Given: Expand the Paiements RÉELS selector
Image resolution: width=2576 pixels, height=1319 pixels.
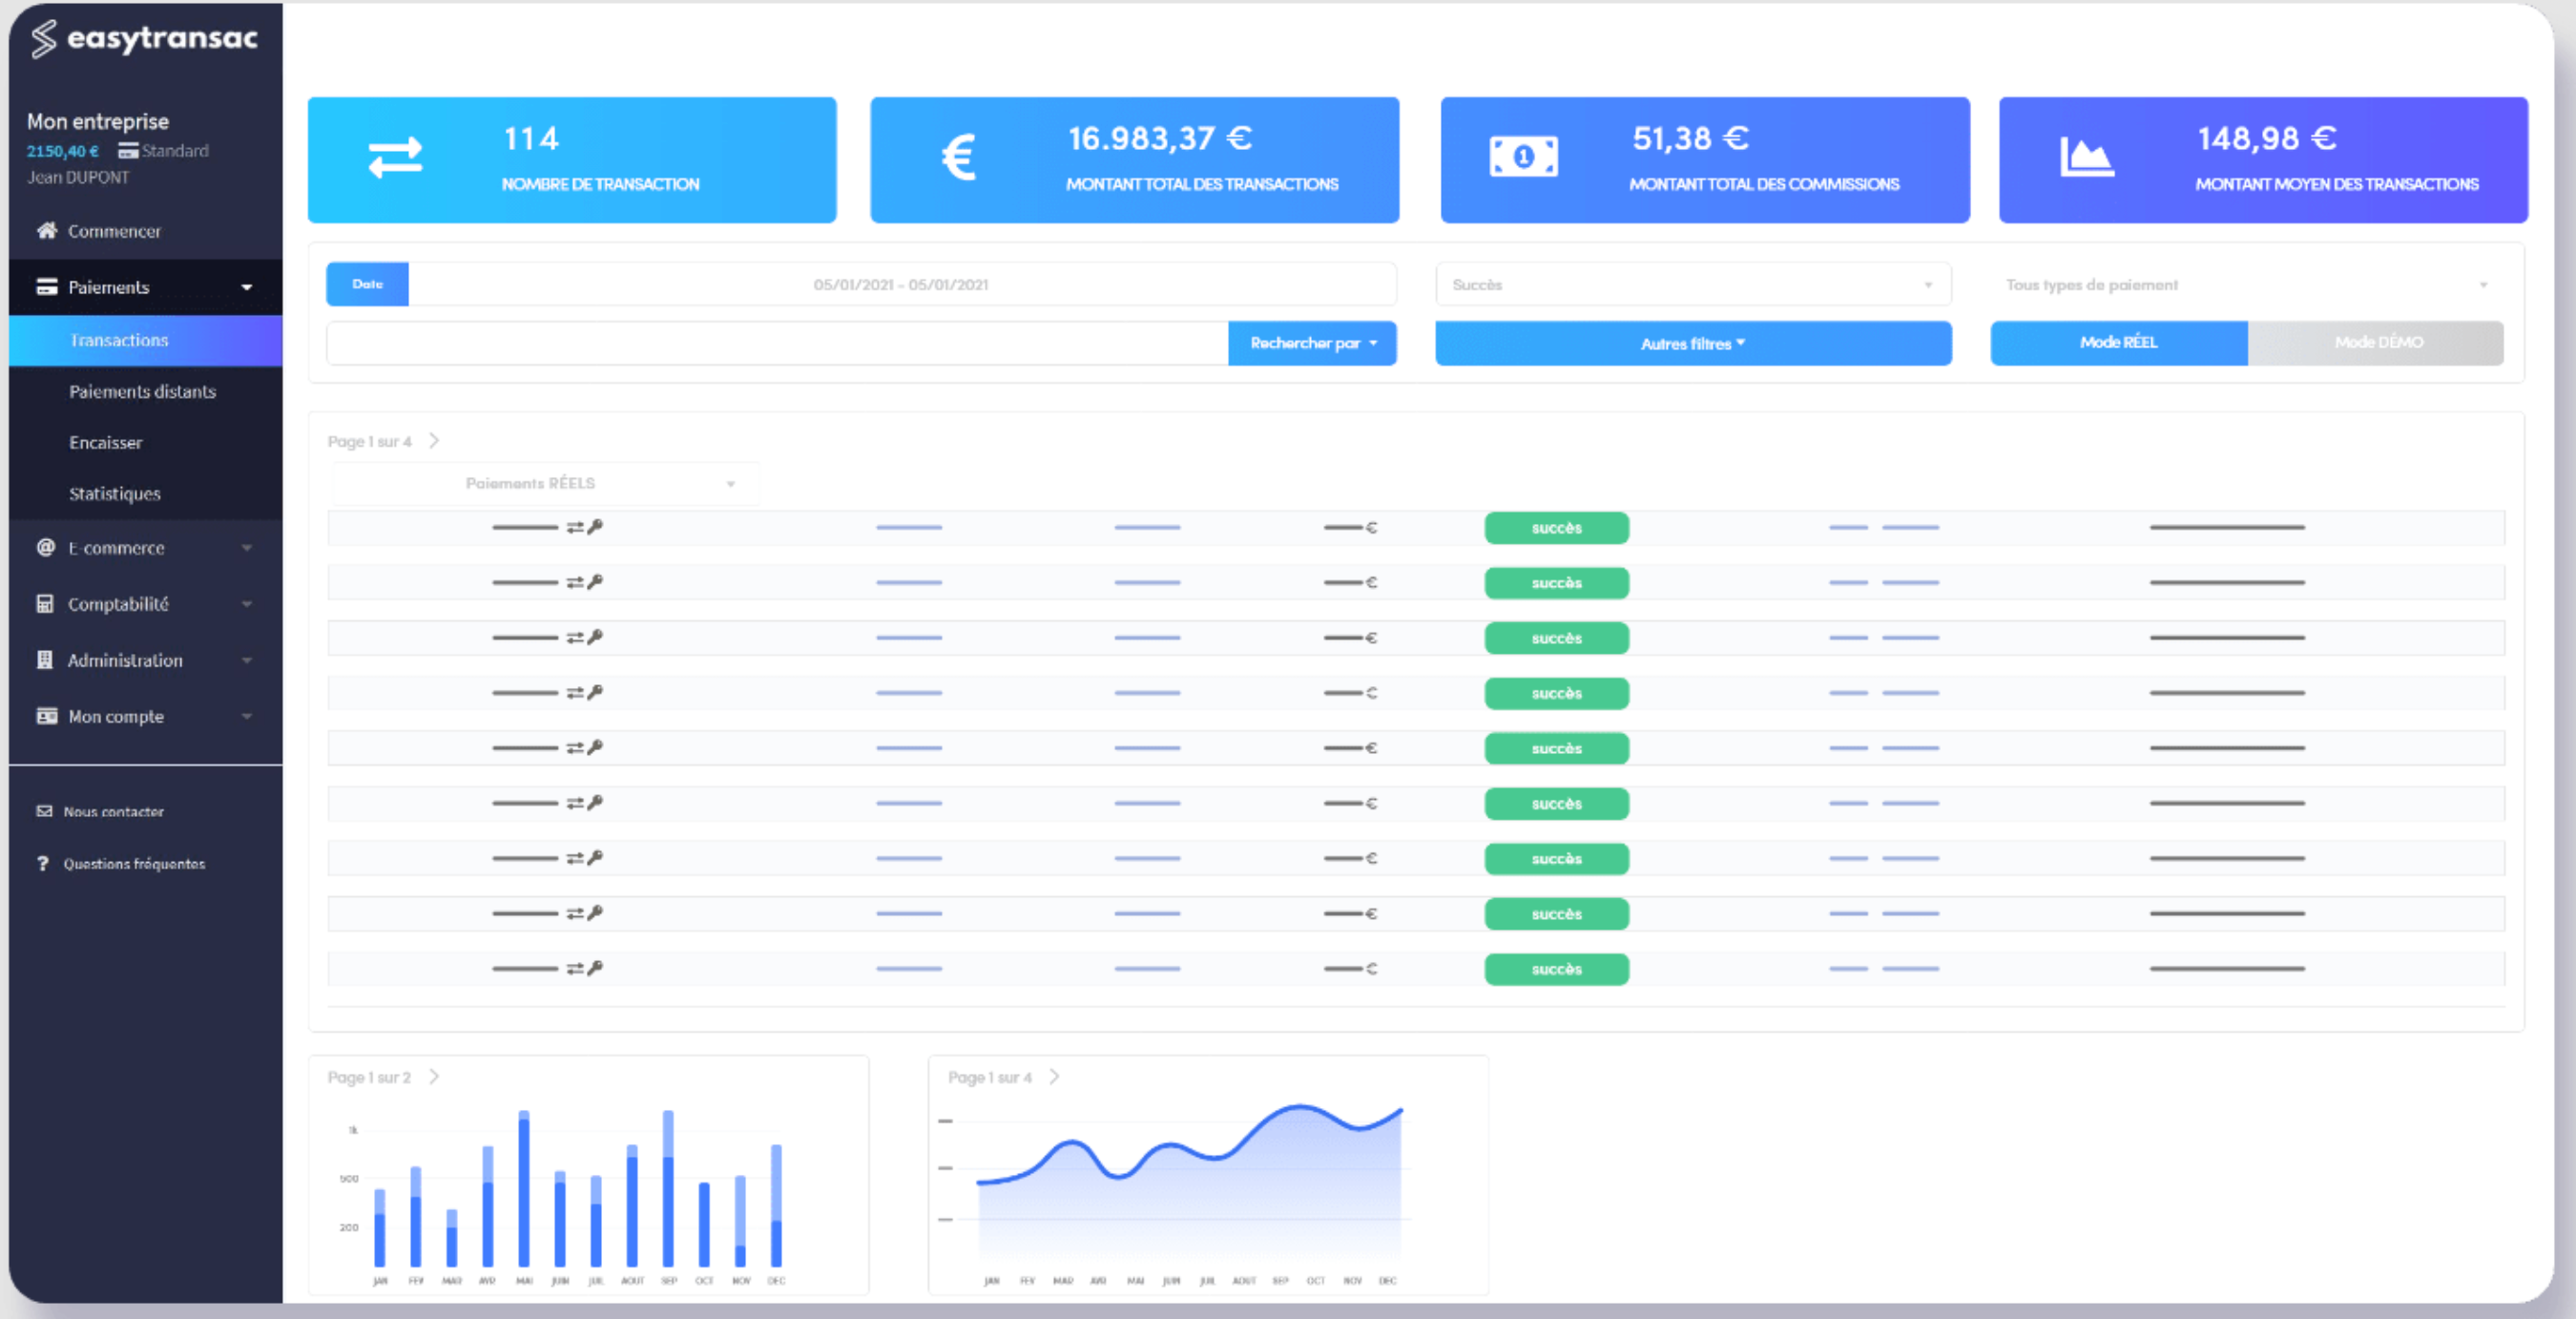Looking at the screenshot, I should pos(545,484).
